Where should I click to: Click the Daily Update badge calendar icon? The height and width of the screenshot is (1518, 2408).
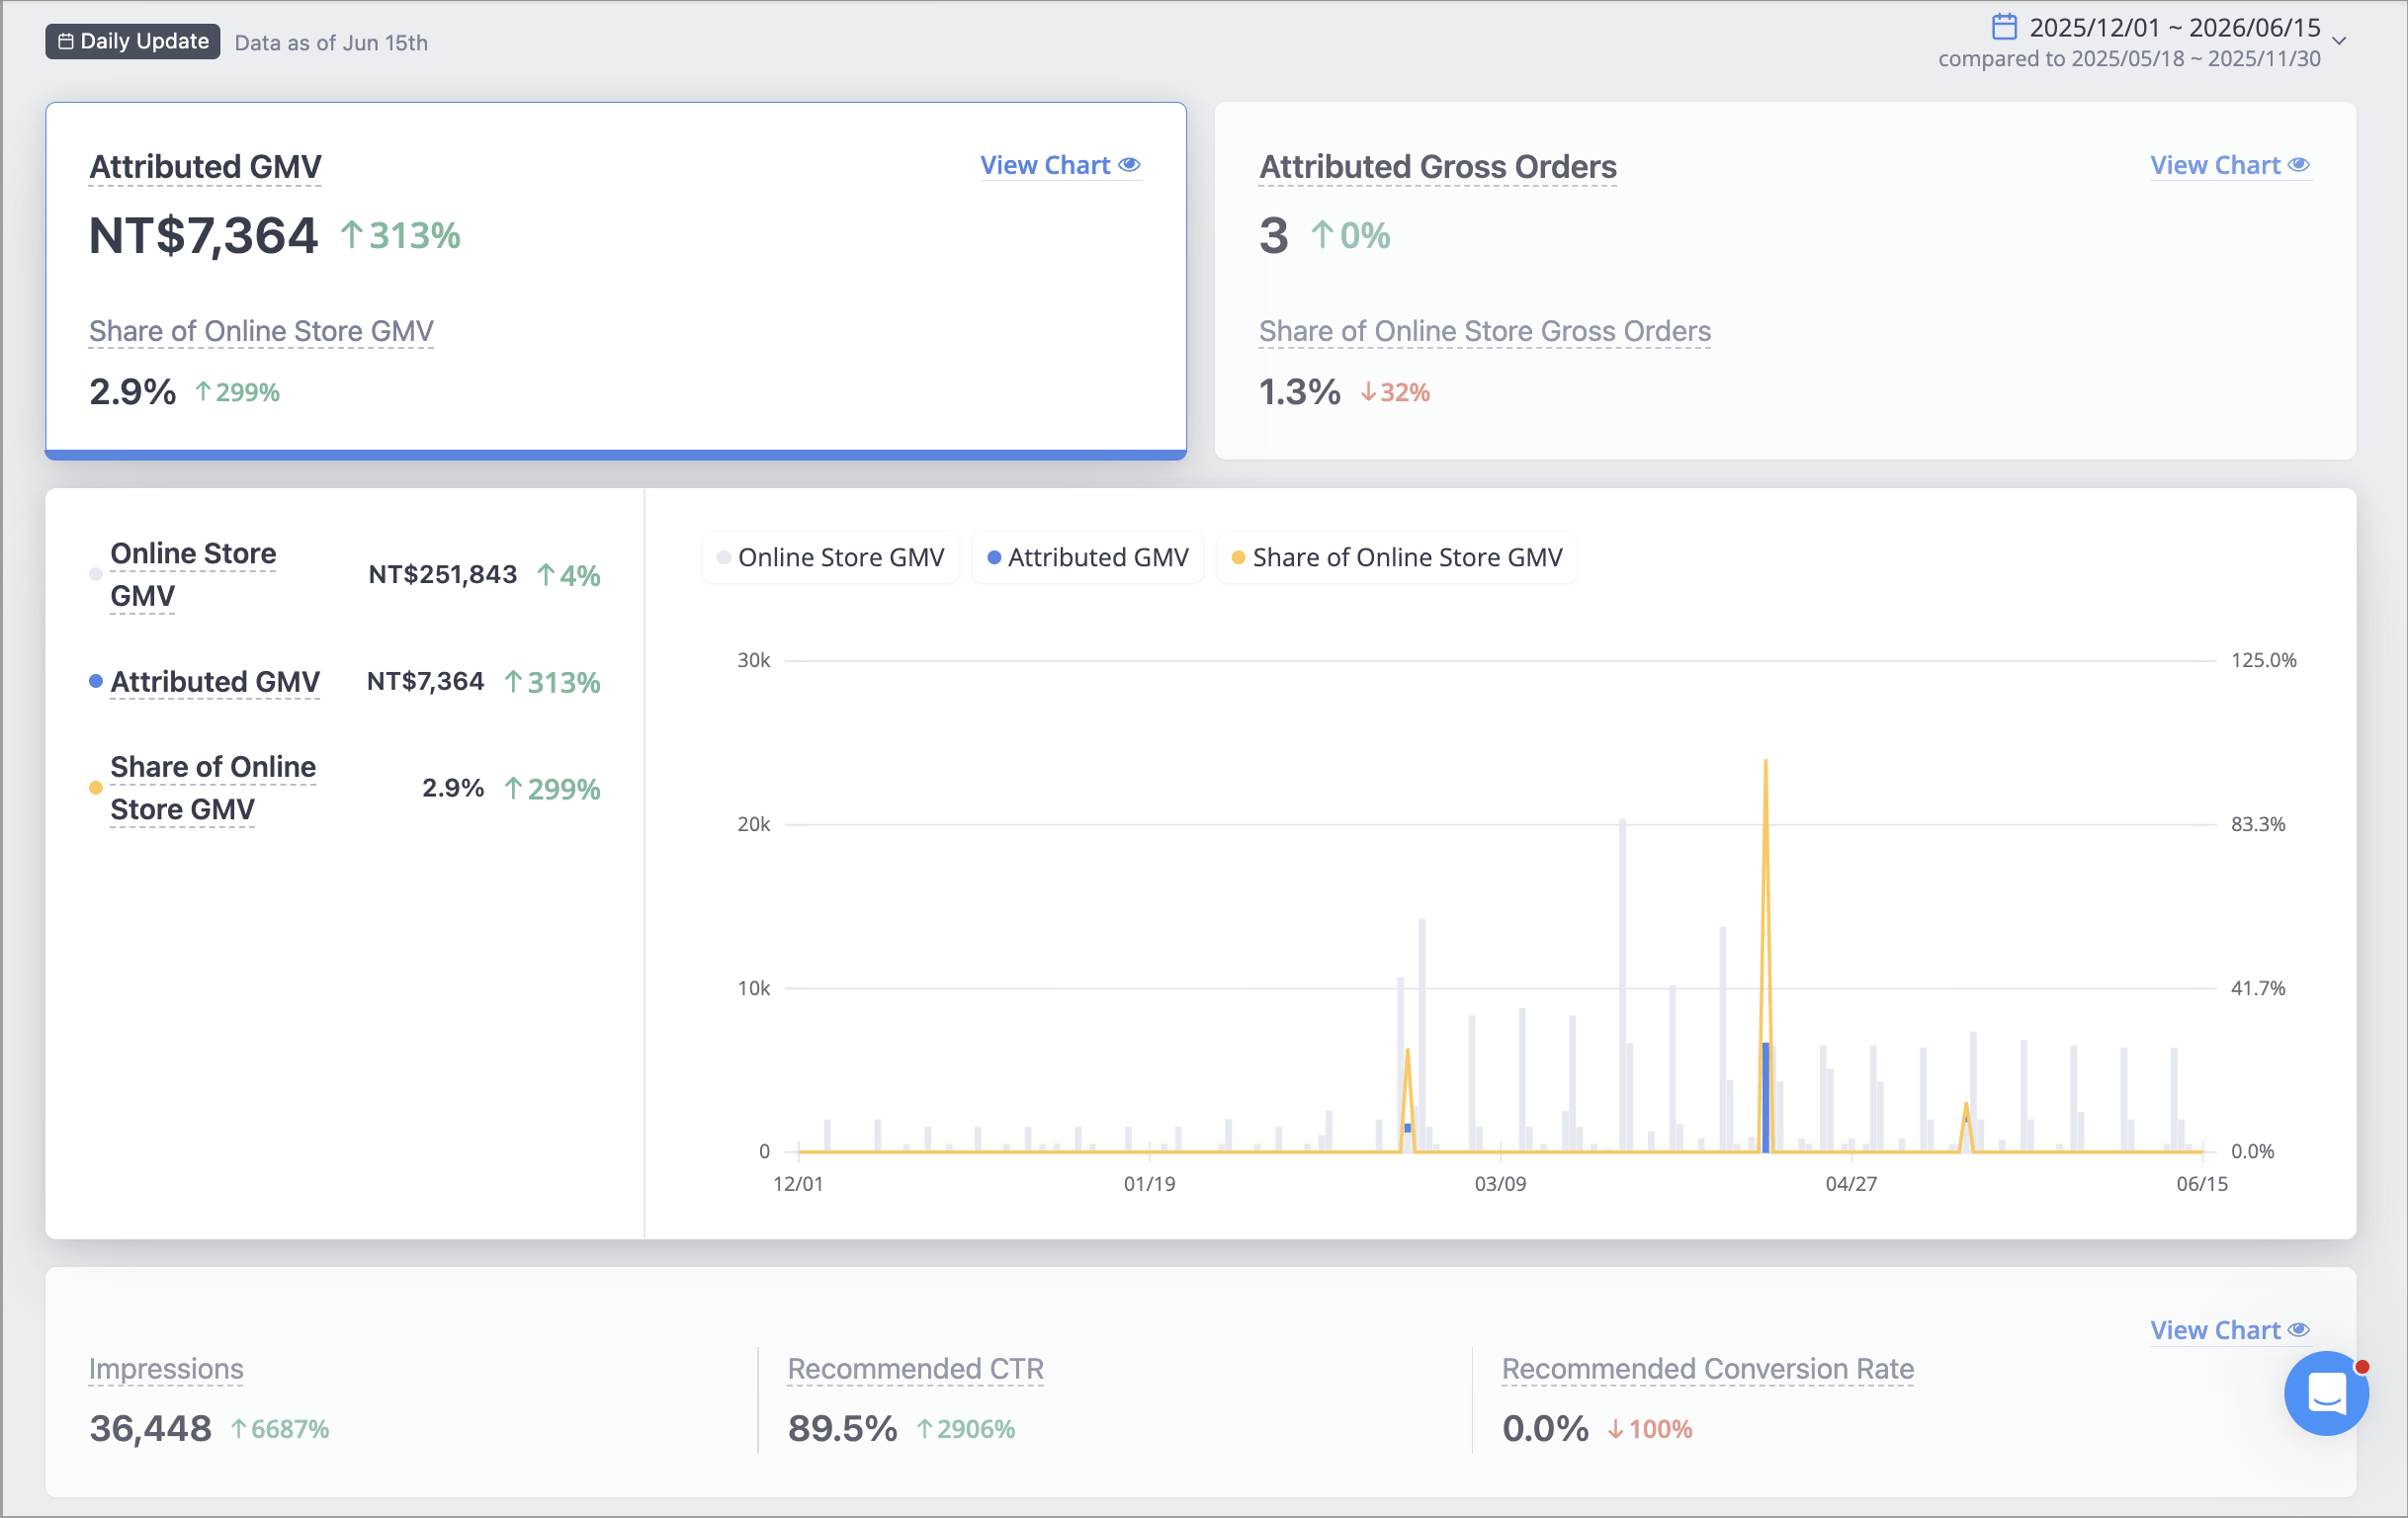[66, 41]
